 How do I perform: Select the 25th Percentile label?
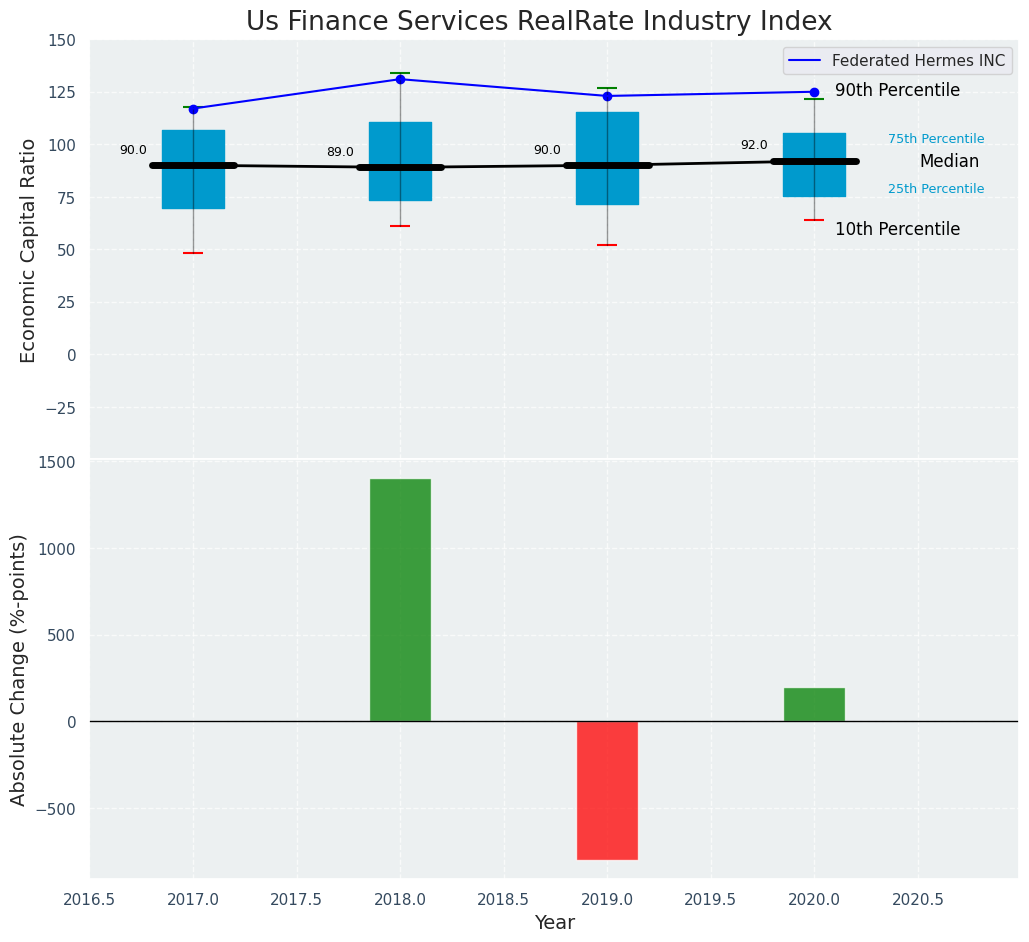936,189
